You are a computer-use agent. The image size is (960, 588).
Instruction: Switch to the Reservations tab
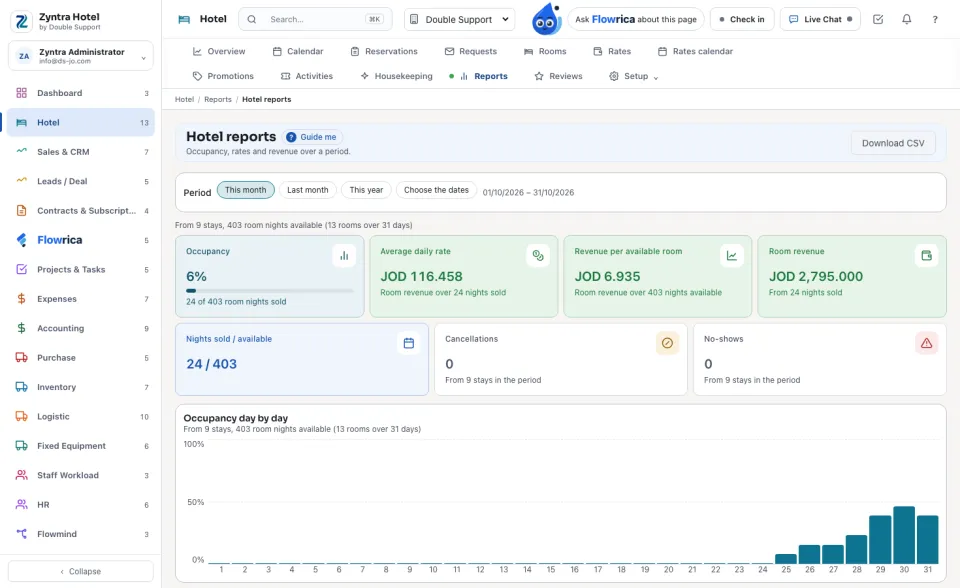(384, 51)
